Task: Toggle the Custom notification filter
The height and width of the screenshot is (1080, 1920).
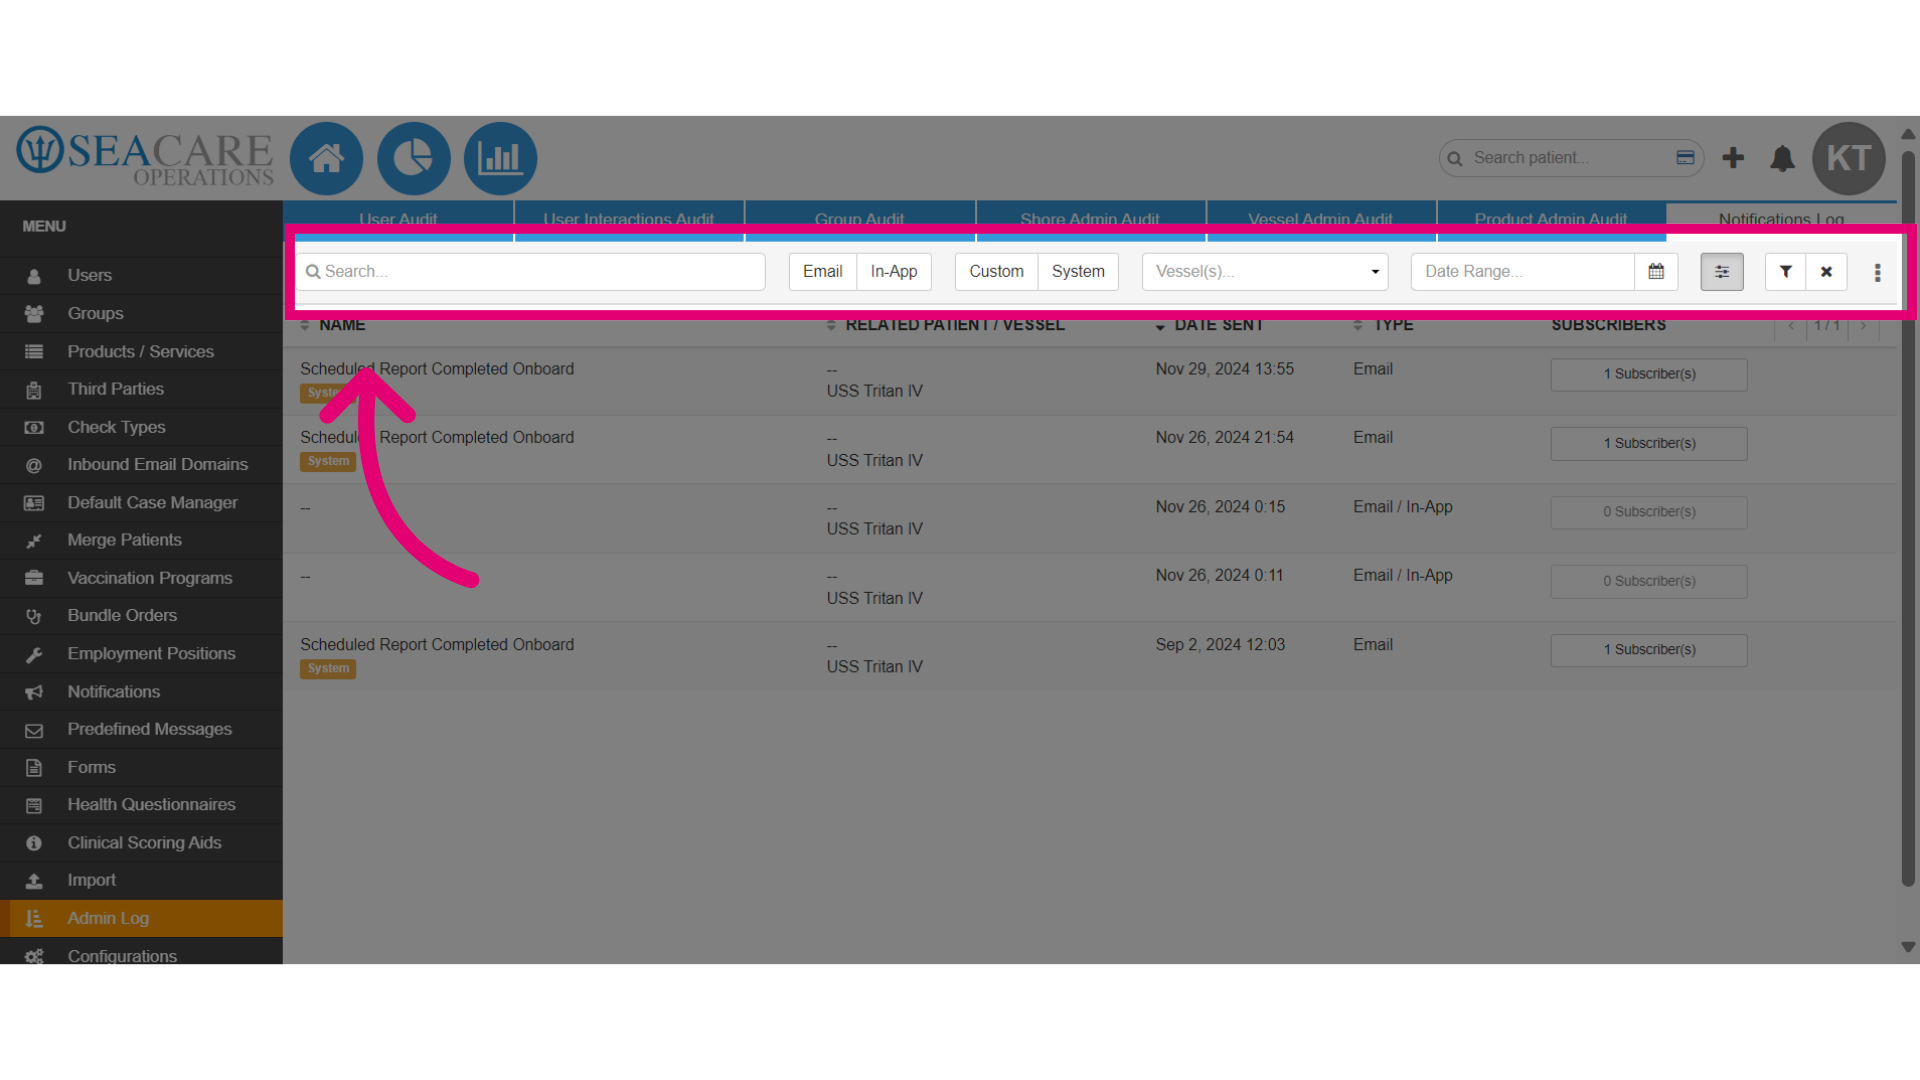Action: click(x=996, y=271)
